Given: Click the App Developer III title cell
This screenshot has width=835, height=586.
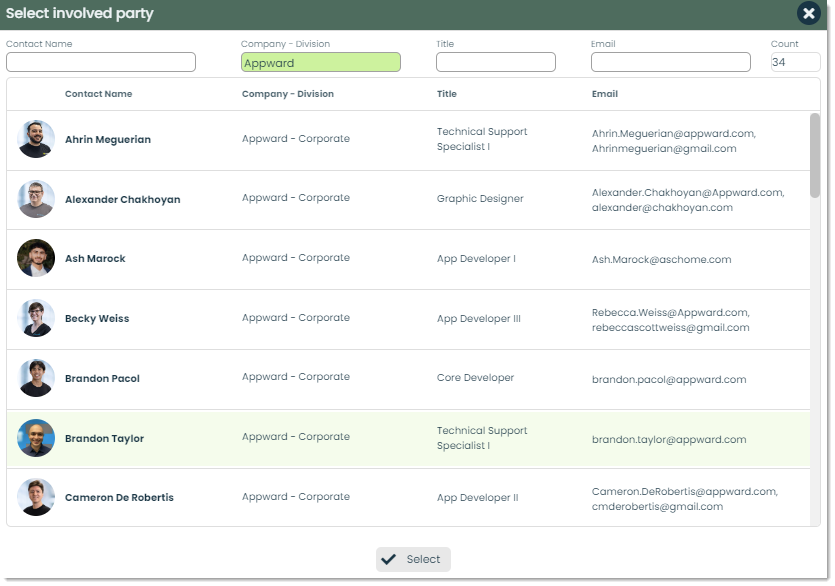Looking at the screenshot, I should (479, 319).
